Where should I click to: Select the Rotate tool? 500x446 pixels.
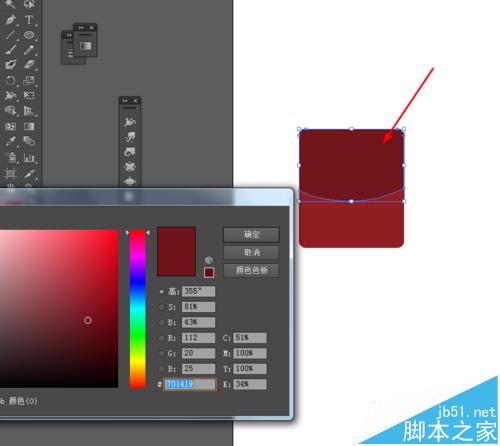click(10, 80)
